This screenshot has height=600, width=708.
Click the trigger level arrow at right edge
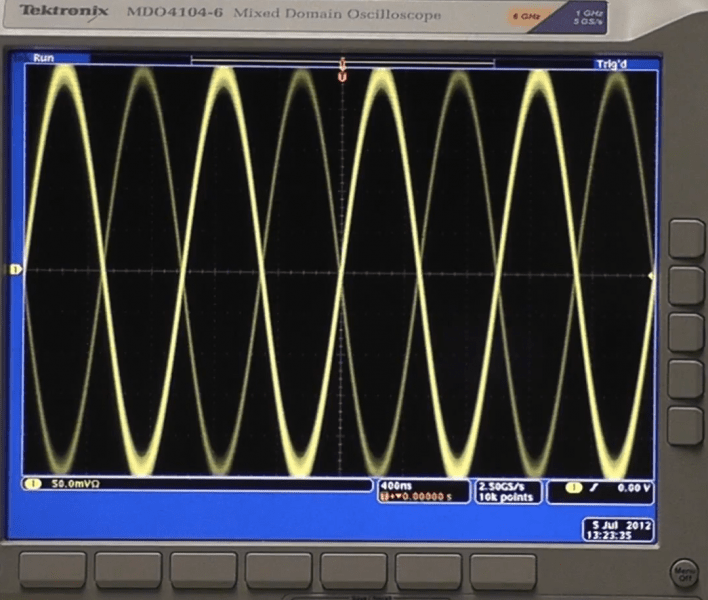pos(651,275)
